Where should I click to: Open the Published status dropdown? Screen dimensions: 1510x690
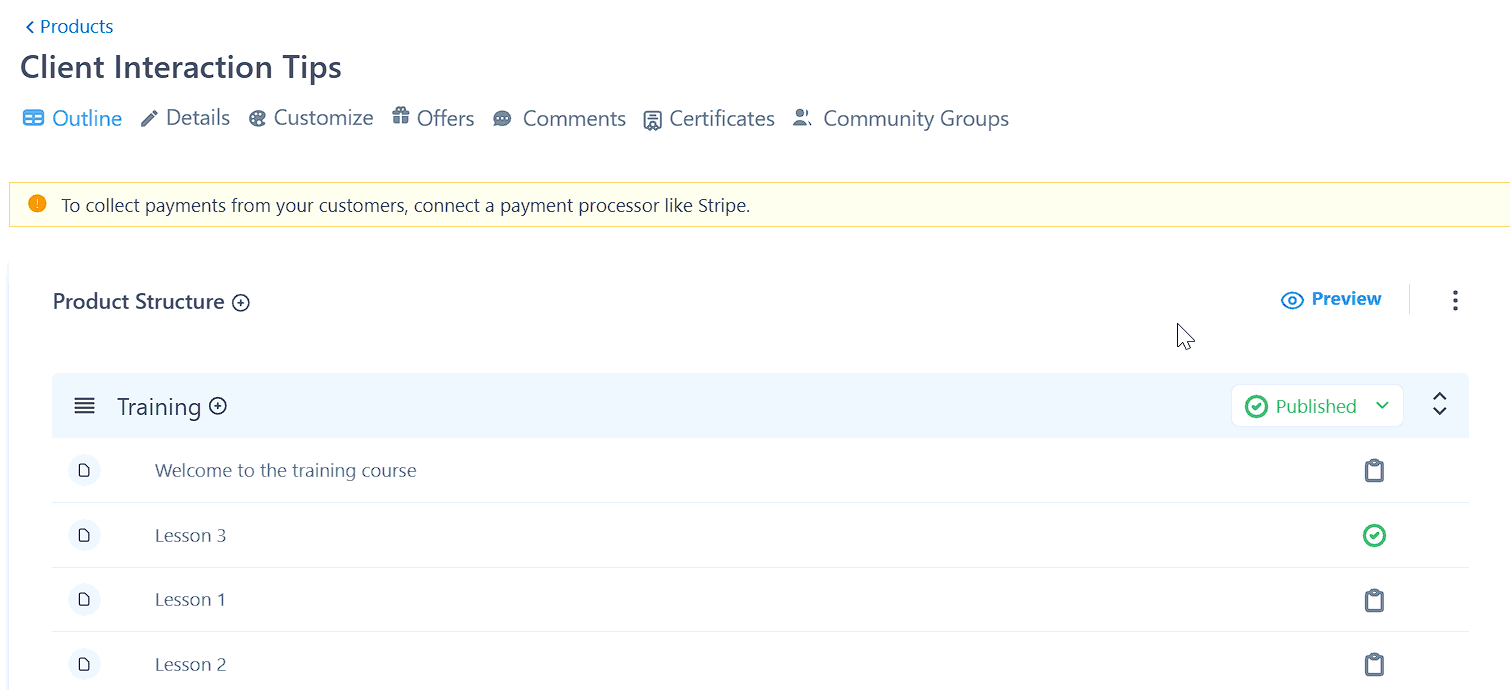coord(1316,406)
